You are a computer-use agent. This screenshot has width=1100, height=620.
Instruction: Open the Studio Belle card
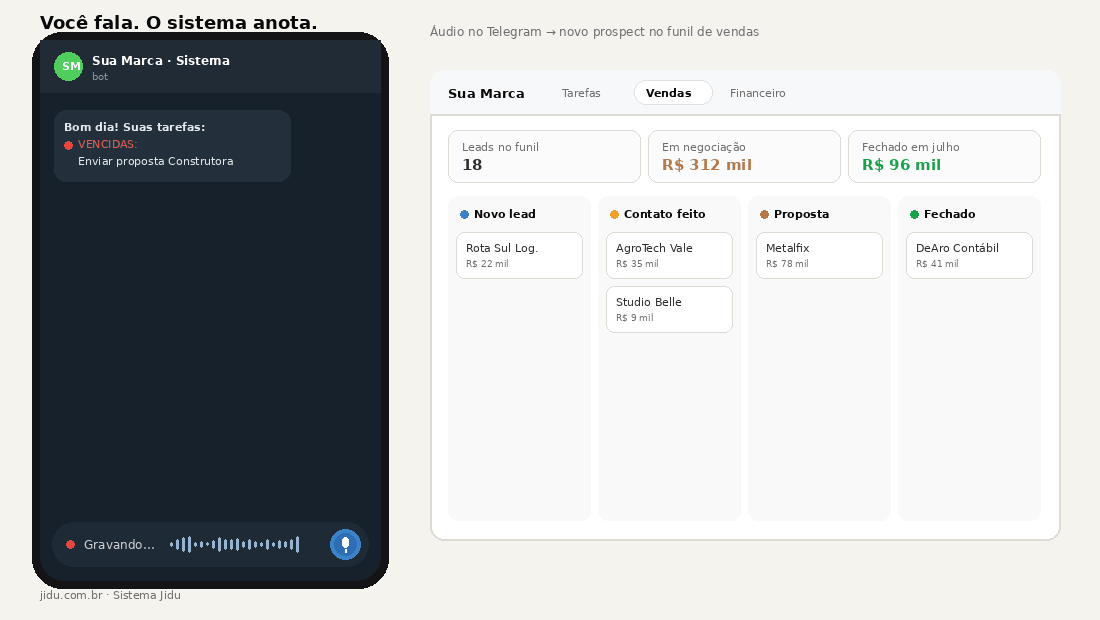tap(669, 309)
